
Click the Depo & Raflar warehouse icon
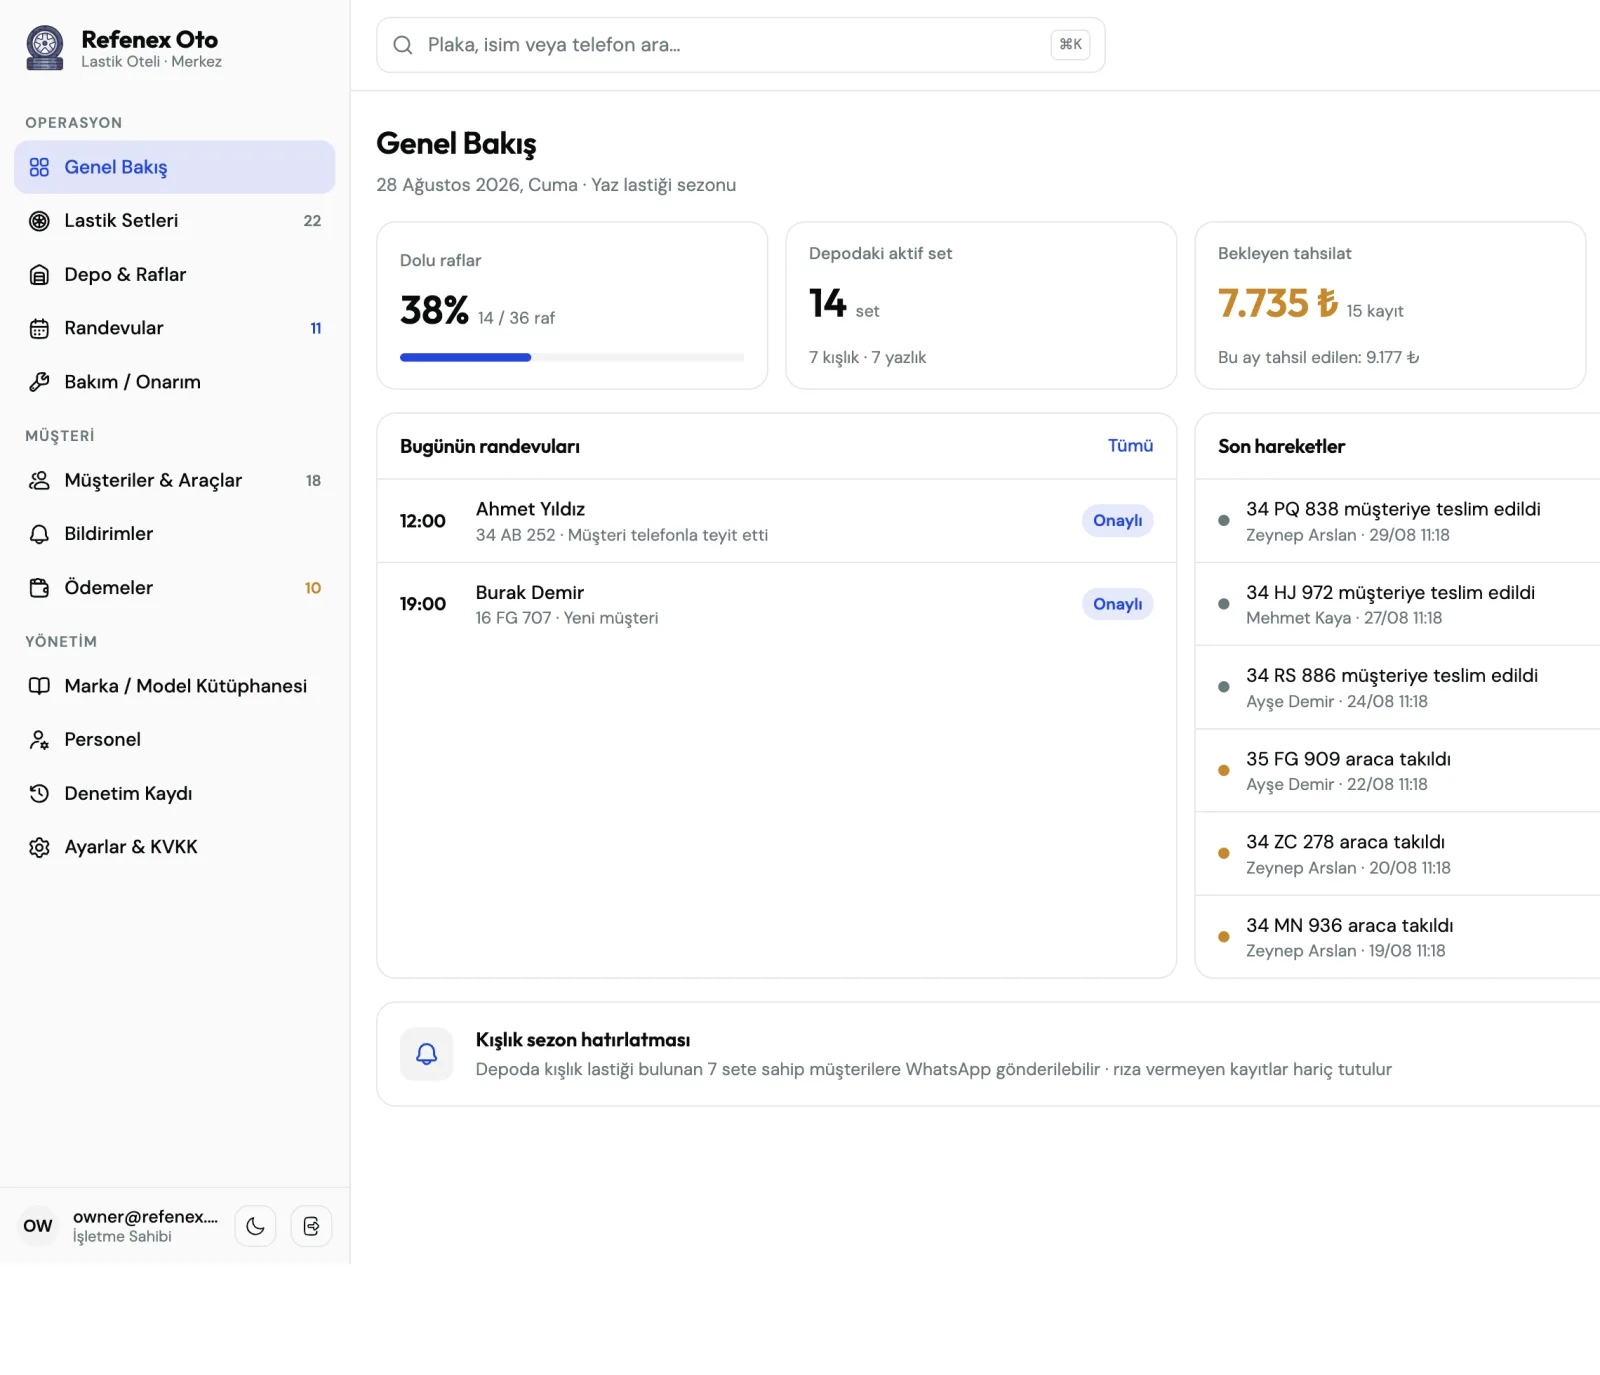coord(39,275)
